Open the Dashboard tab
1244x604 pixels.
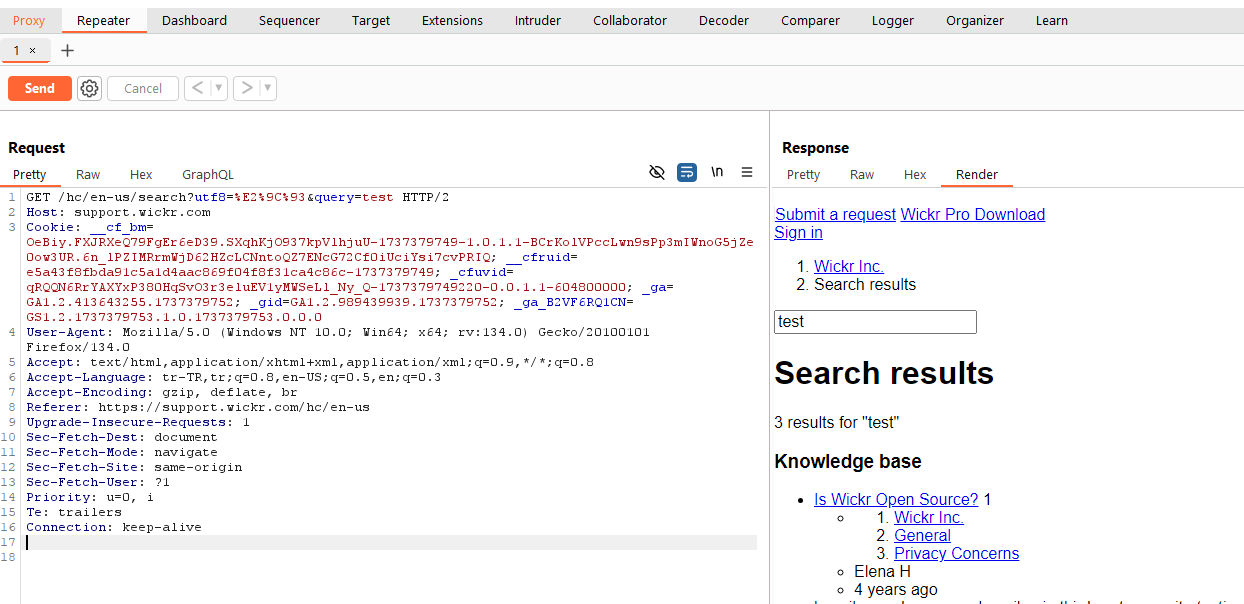click(x=194, y=20)
